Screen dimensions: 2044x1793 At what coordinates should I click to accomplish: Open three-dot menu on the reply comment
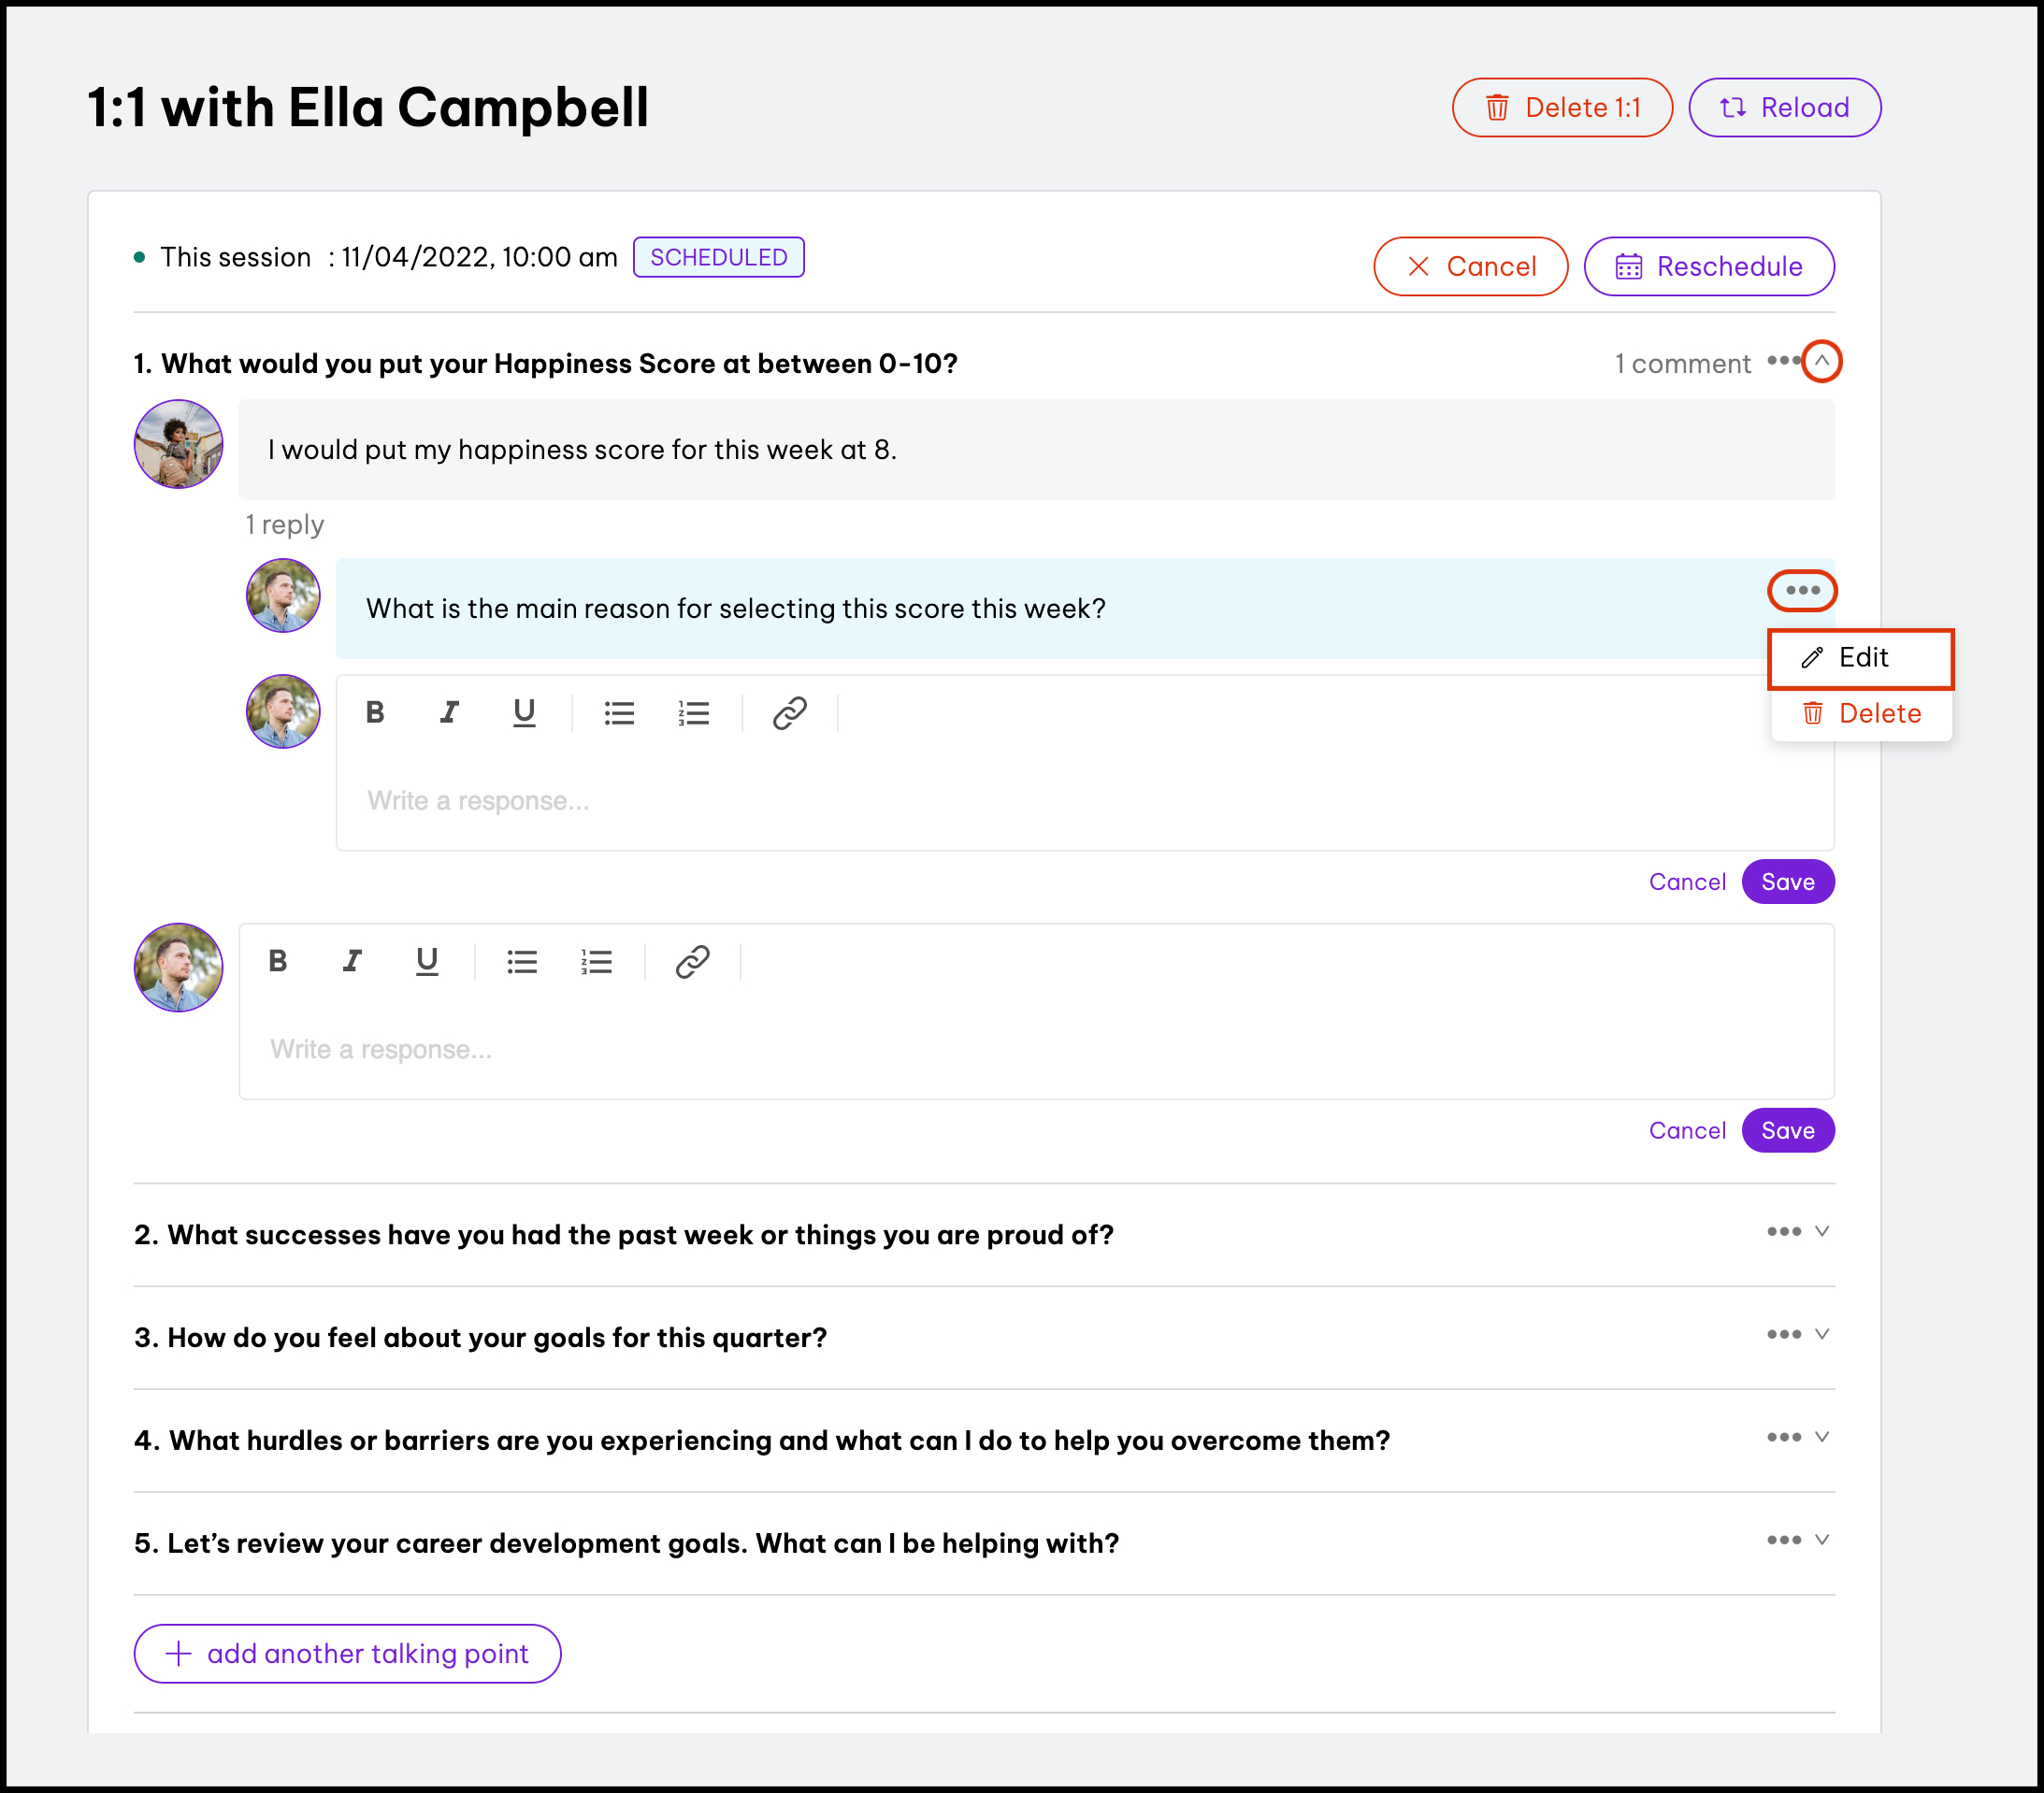click(x=1802, y=591)
